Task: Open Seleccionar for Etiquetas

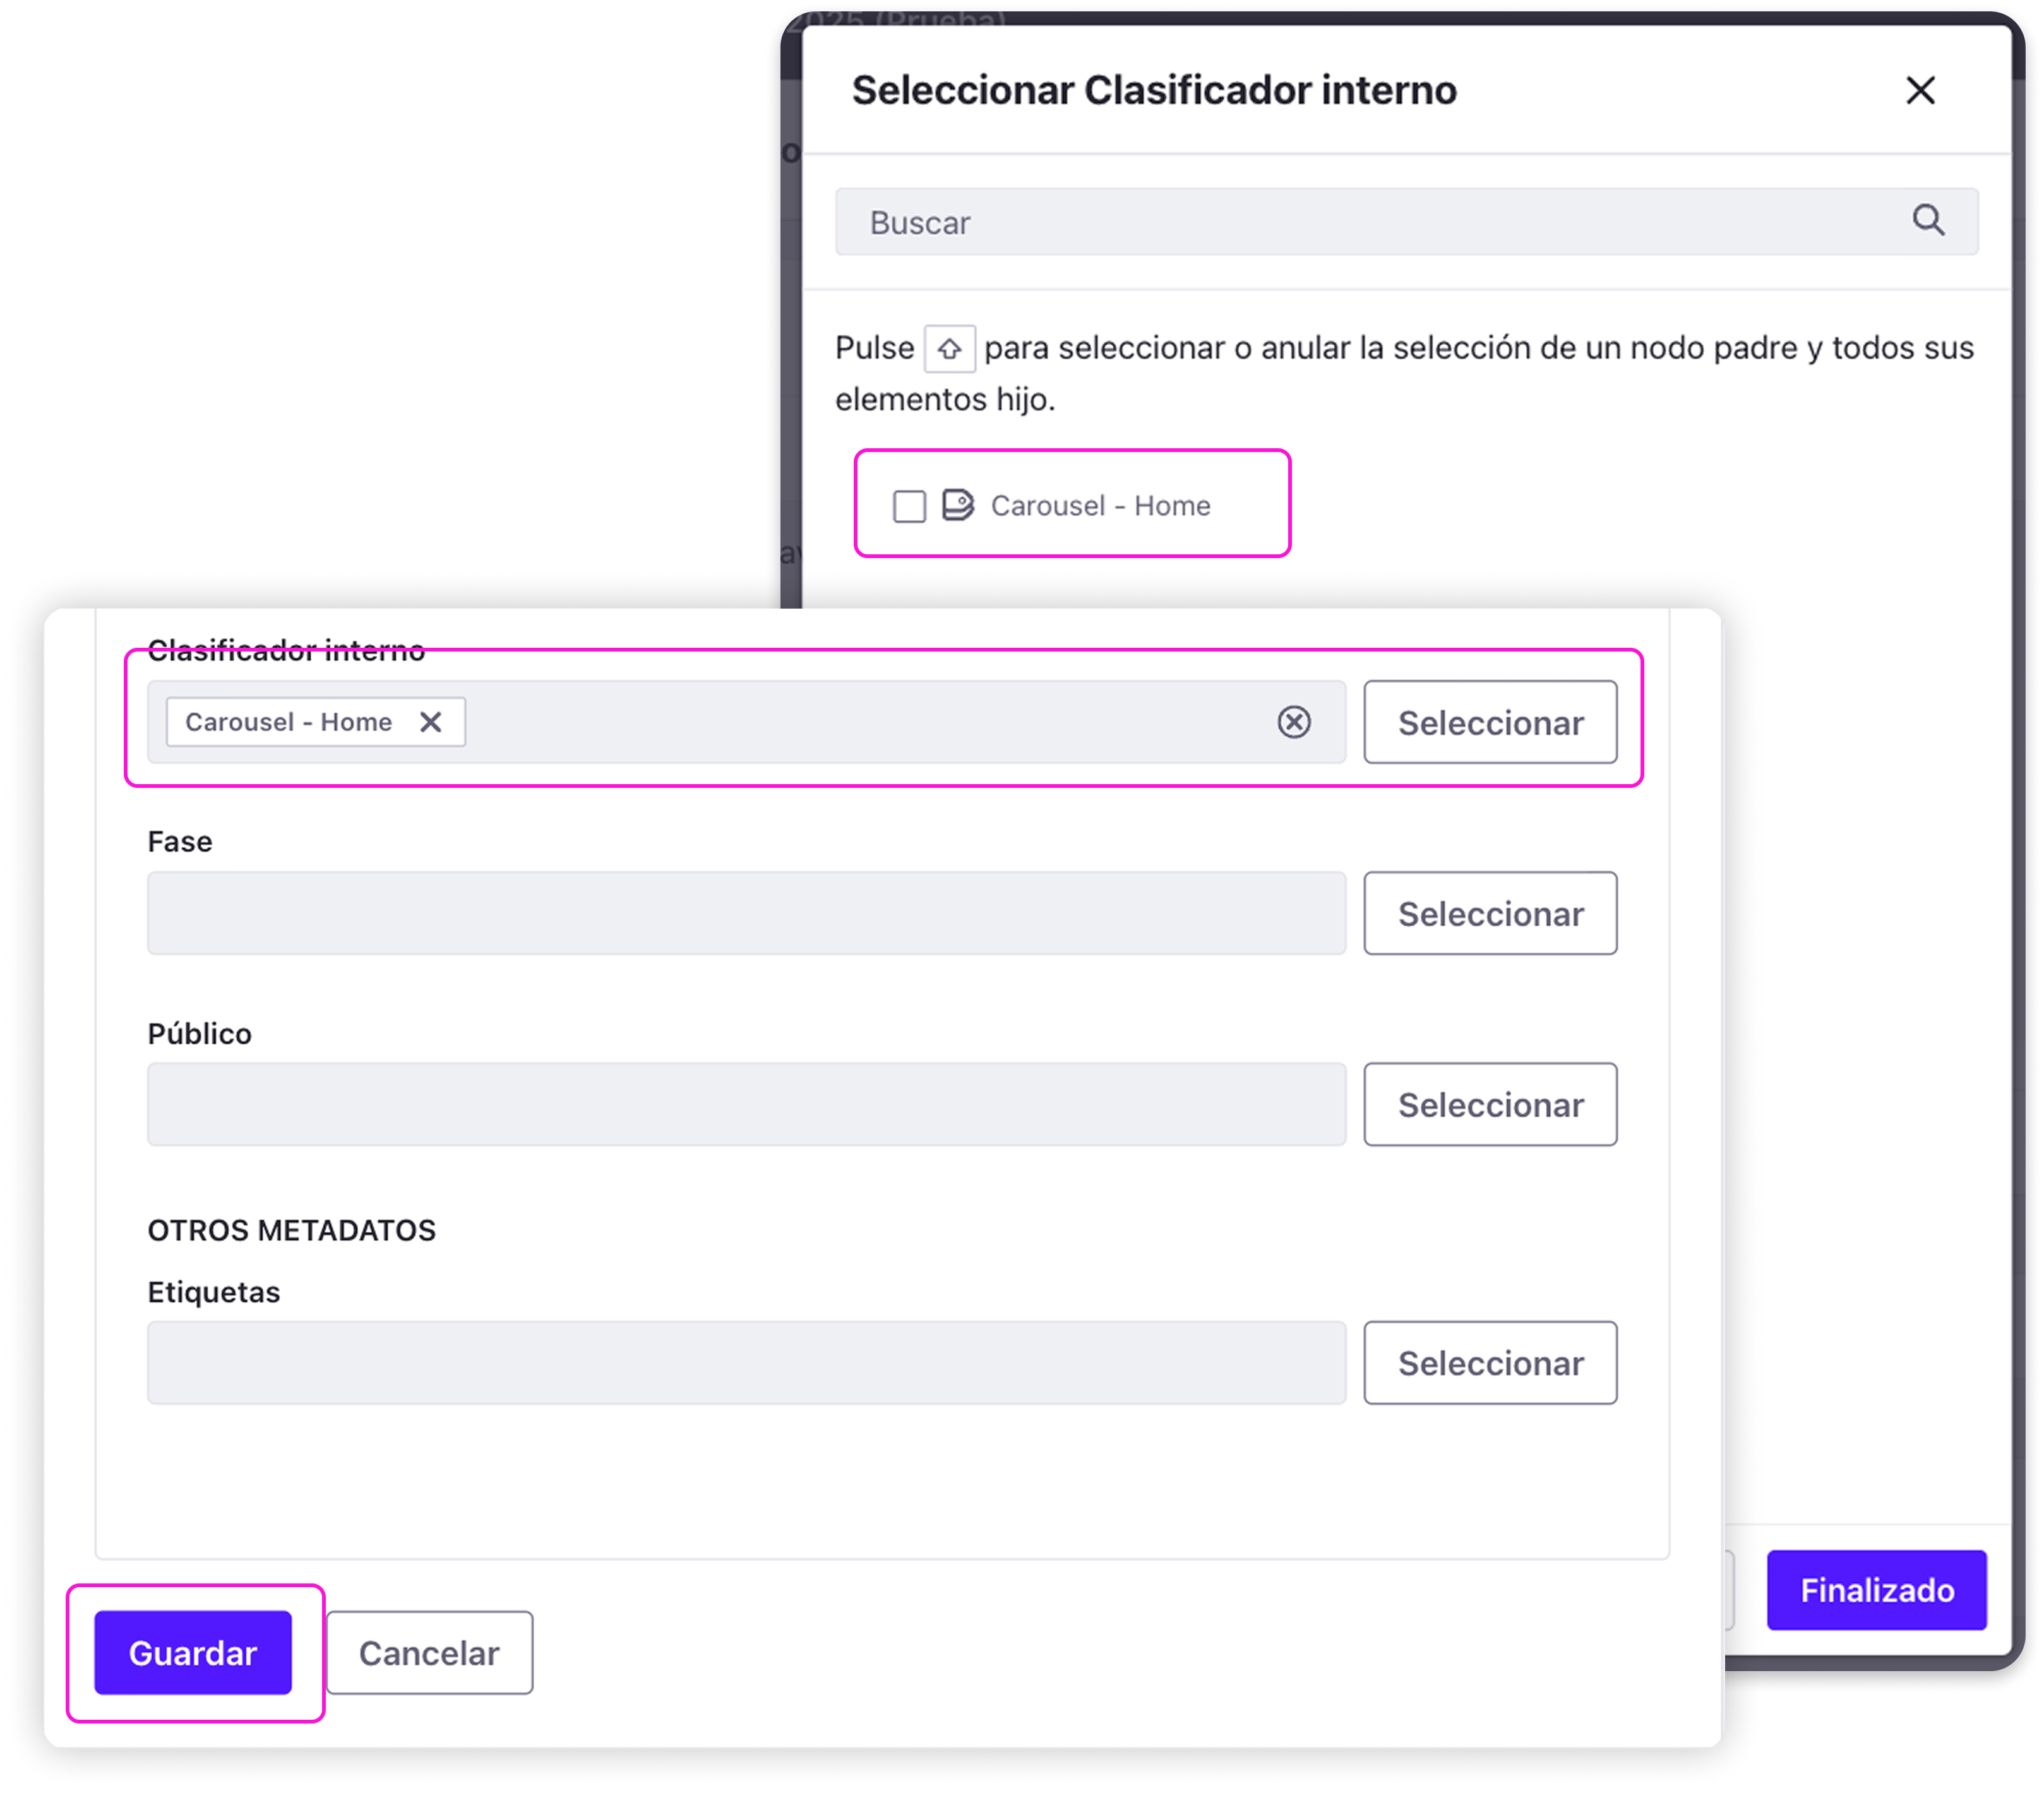Action: coord(1489,1363)
